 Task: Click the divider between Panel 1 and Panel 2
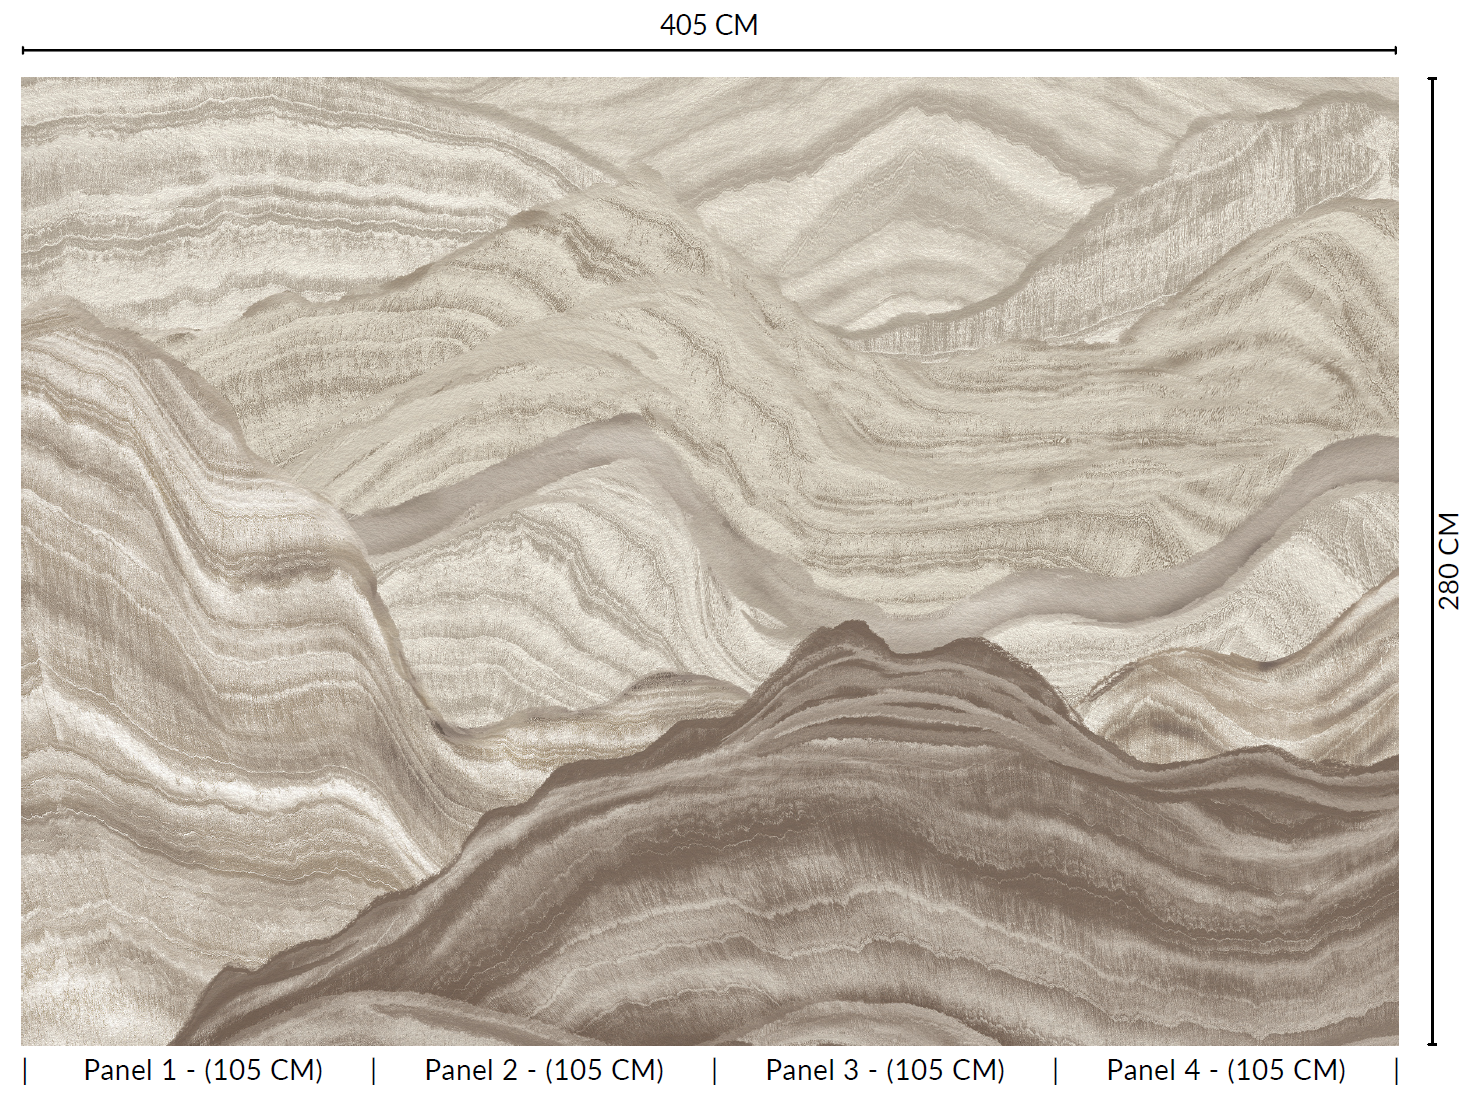(374, 1072)
